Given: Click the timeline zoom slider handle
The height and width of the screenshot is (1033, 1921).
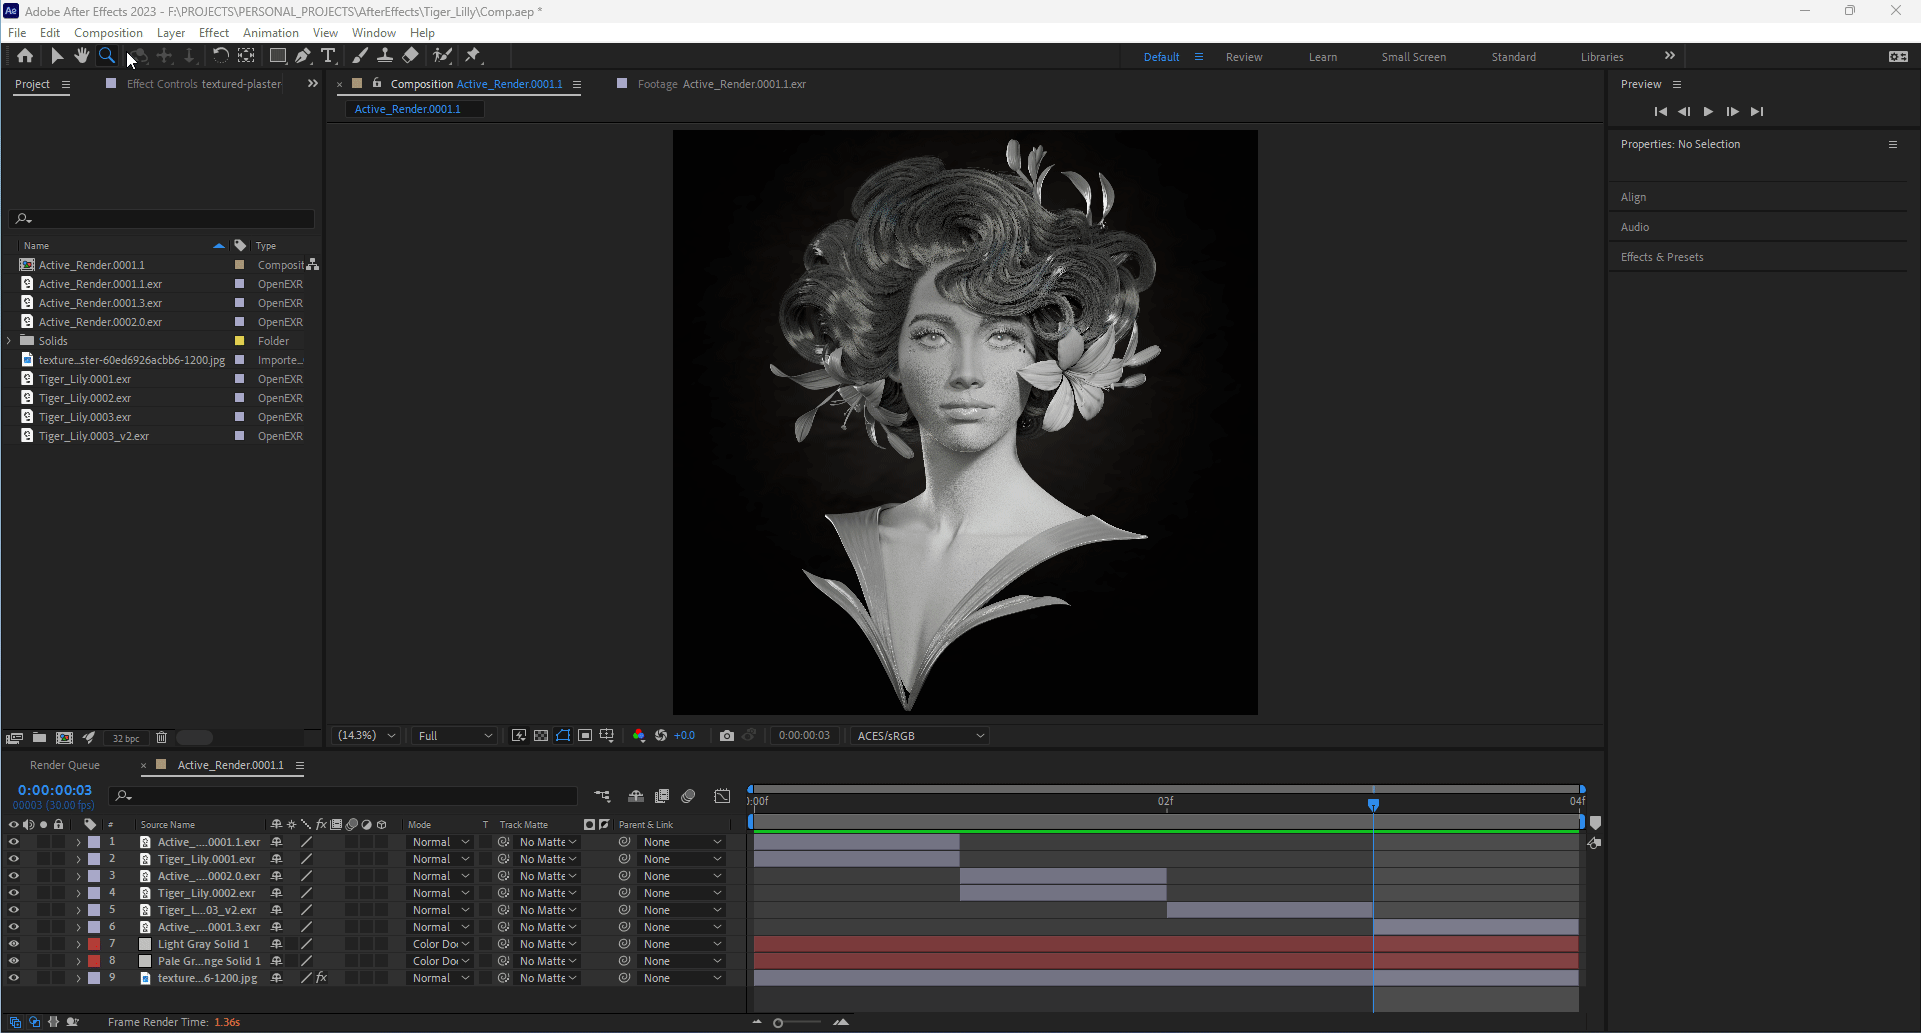Looking at the screenshot, I should tap(778, 1022).
